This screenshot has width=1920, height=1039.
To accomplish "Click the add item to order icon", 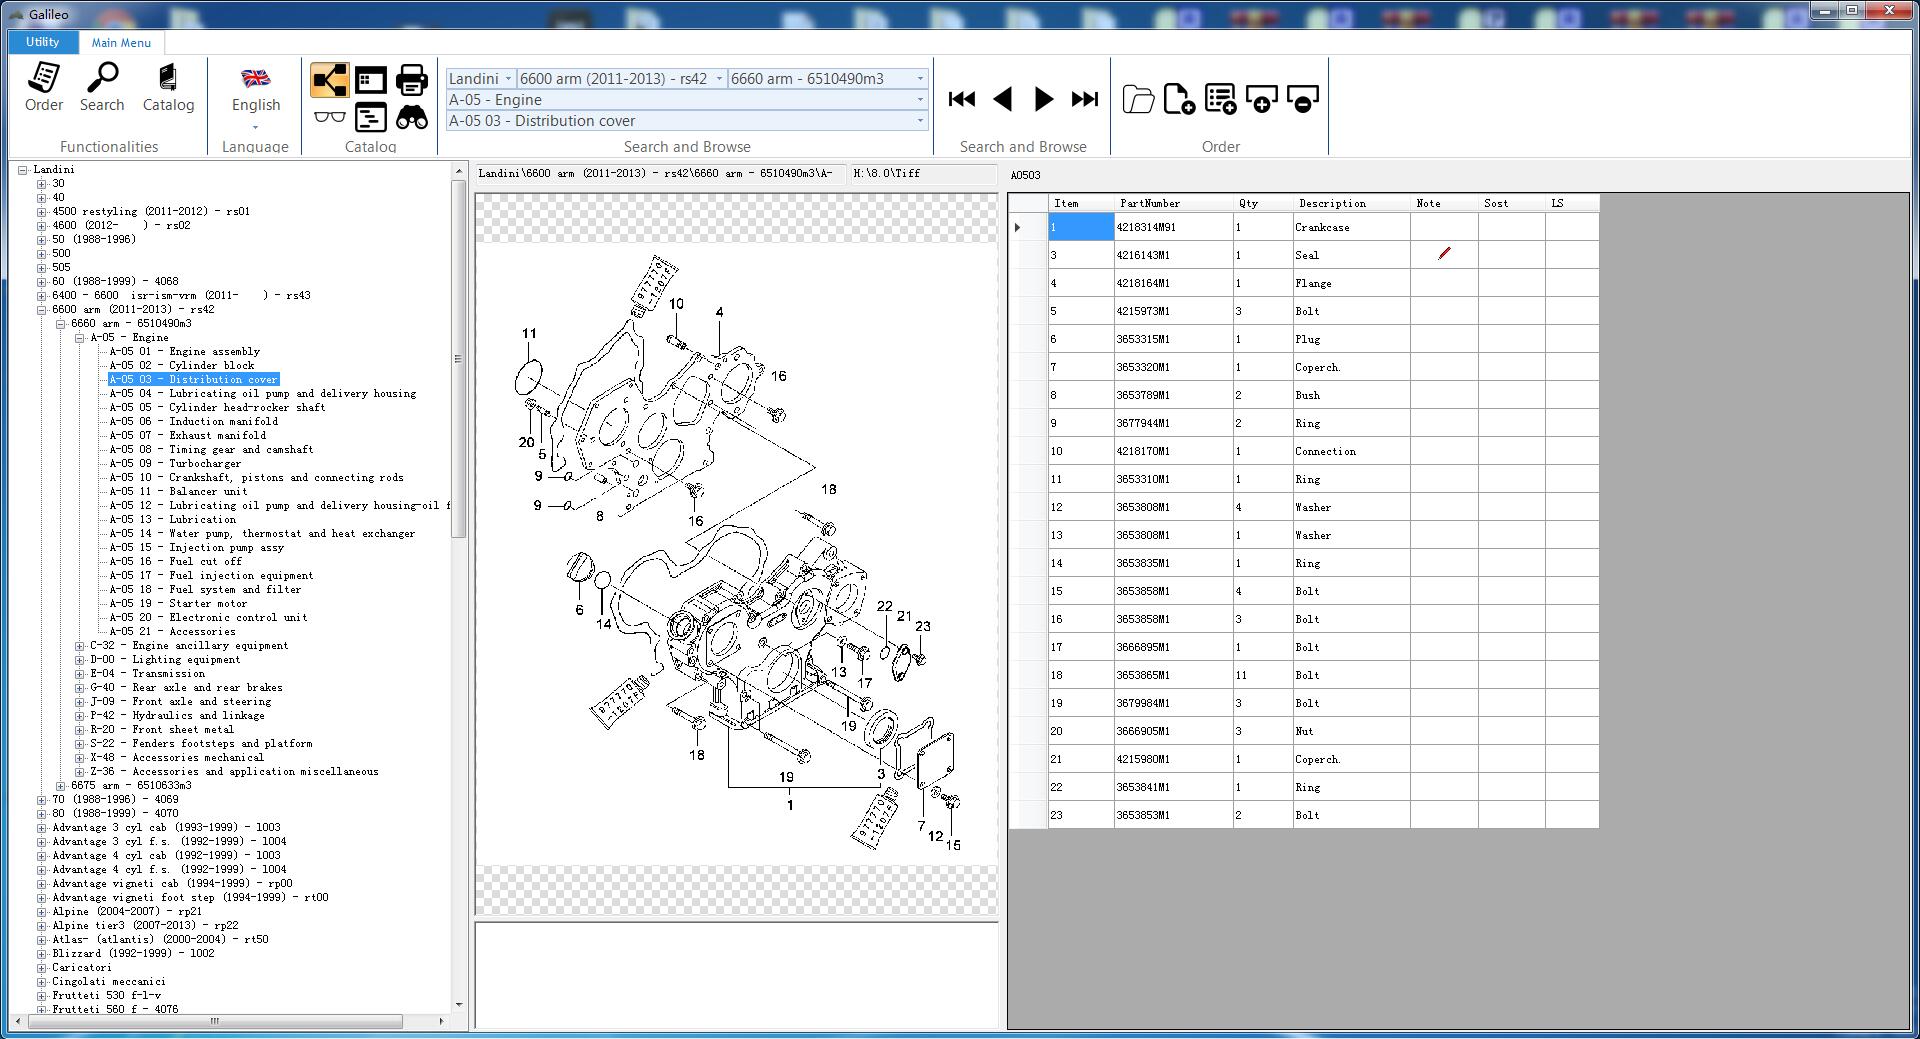I will tap(1261, 99).
